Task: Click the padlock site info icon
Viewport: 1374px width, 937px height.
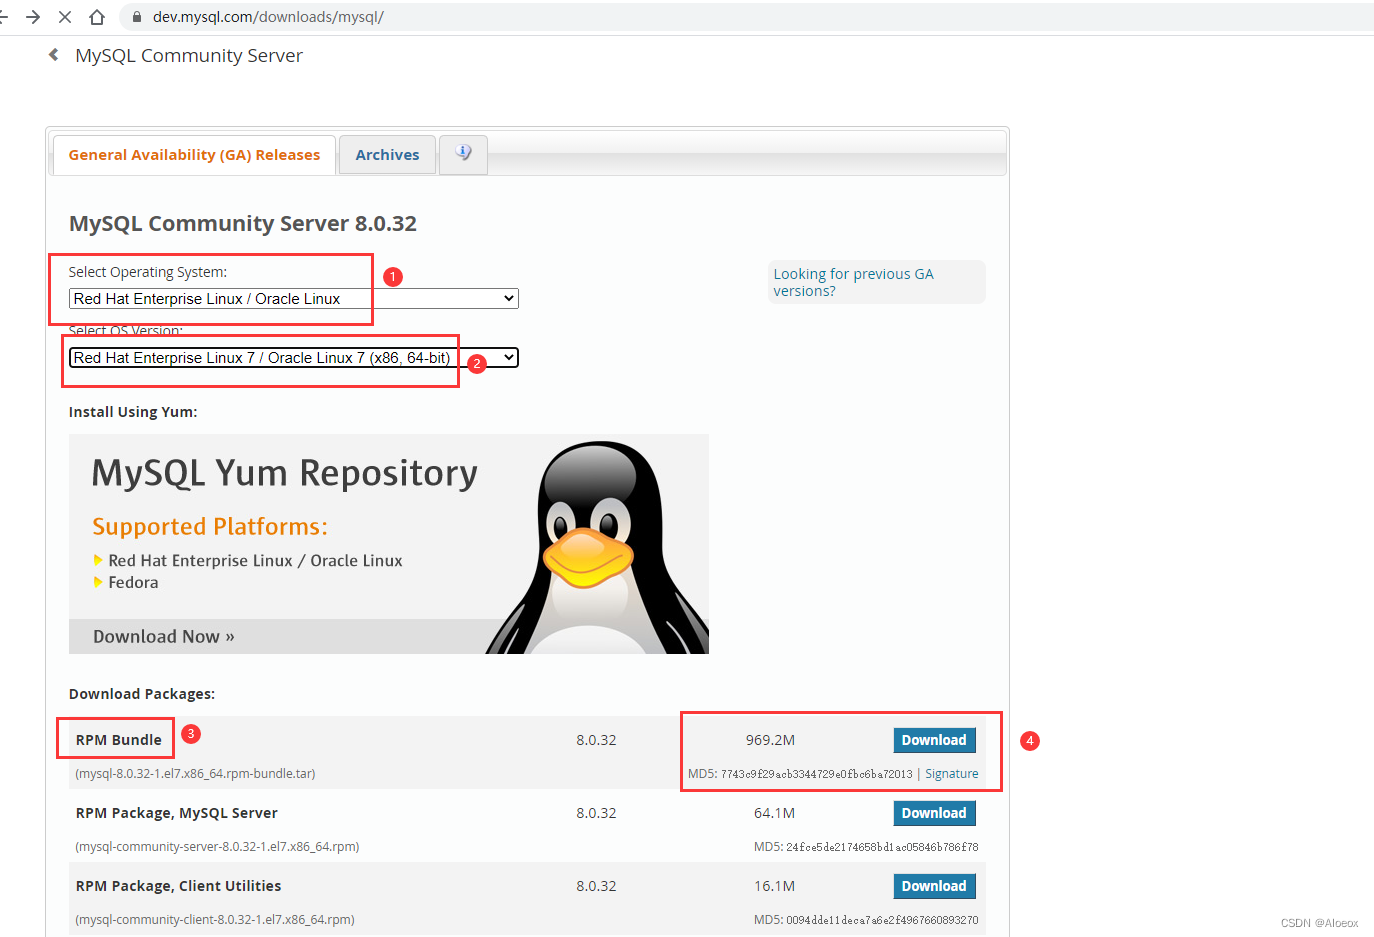Action: click(137, 17)
